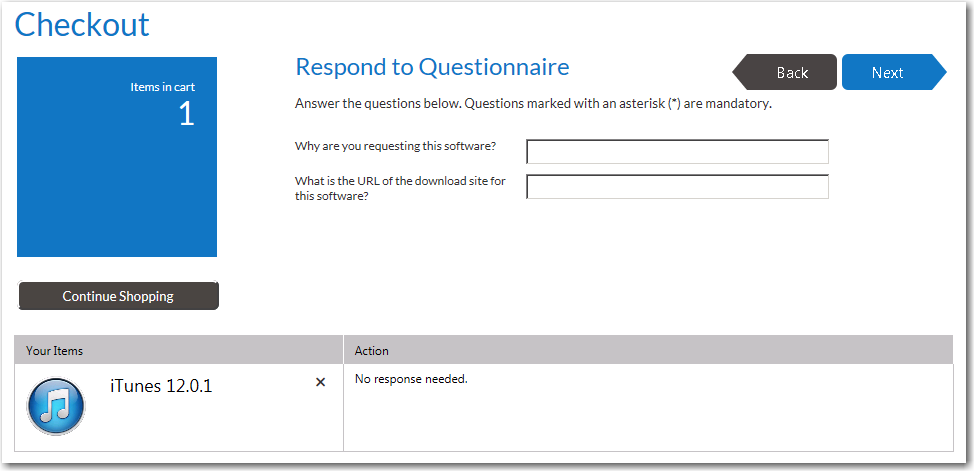
Task: Click the 'What is the URL' question label
Action: [400, 188]
